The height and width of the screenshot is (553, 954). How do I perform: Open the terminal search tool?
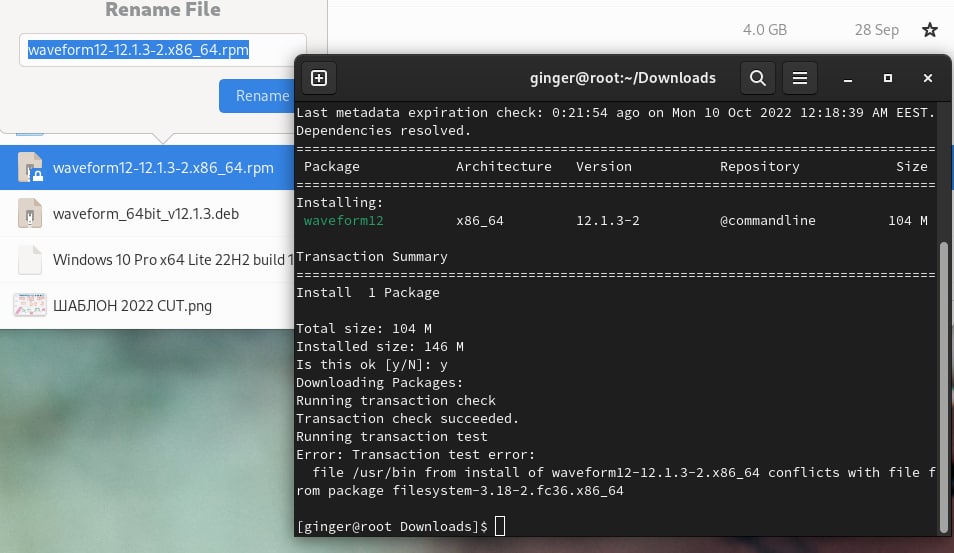pos(757,78)
